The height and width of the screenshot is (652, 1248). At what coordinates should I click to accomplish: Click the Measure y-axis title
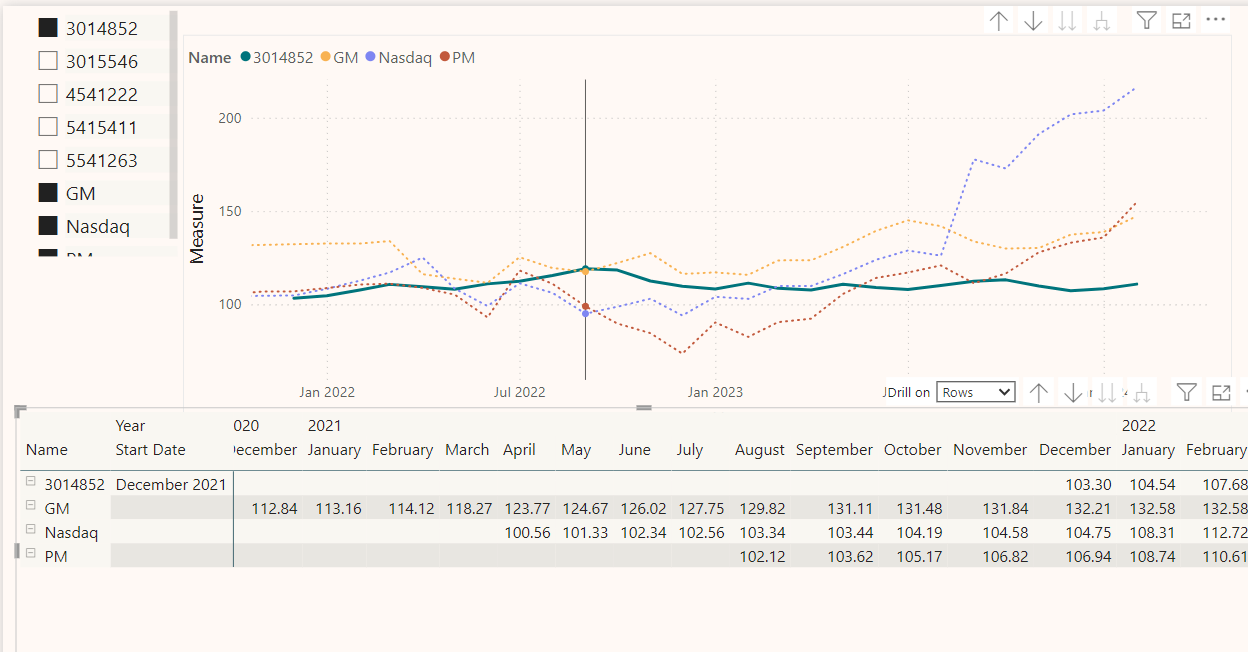pos(197,229)
